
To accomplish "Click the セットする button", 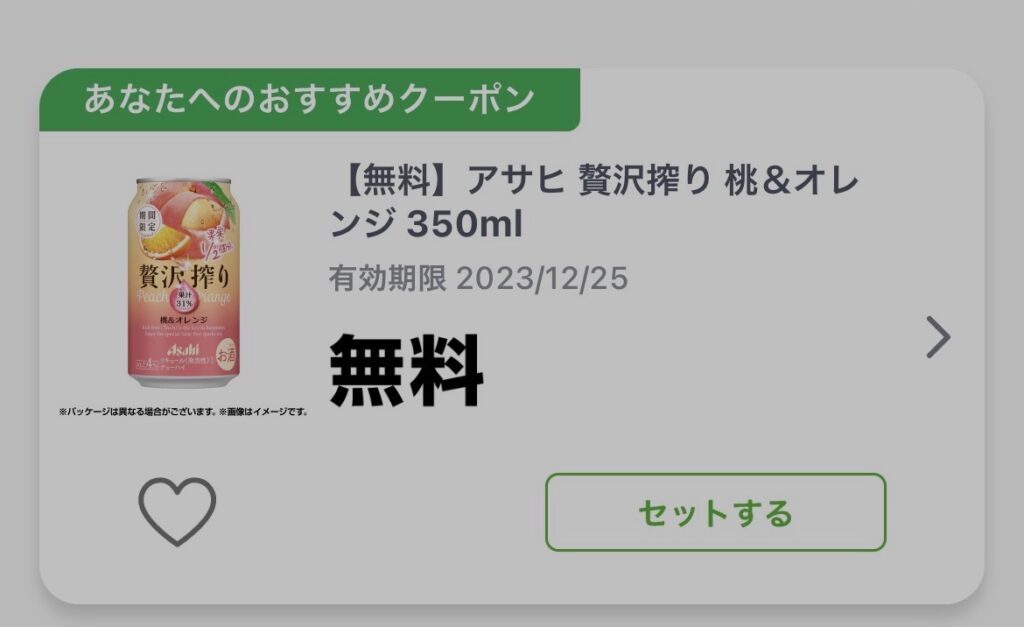I will click(x=716, y=512).
